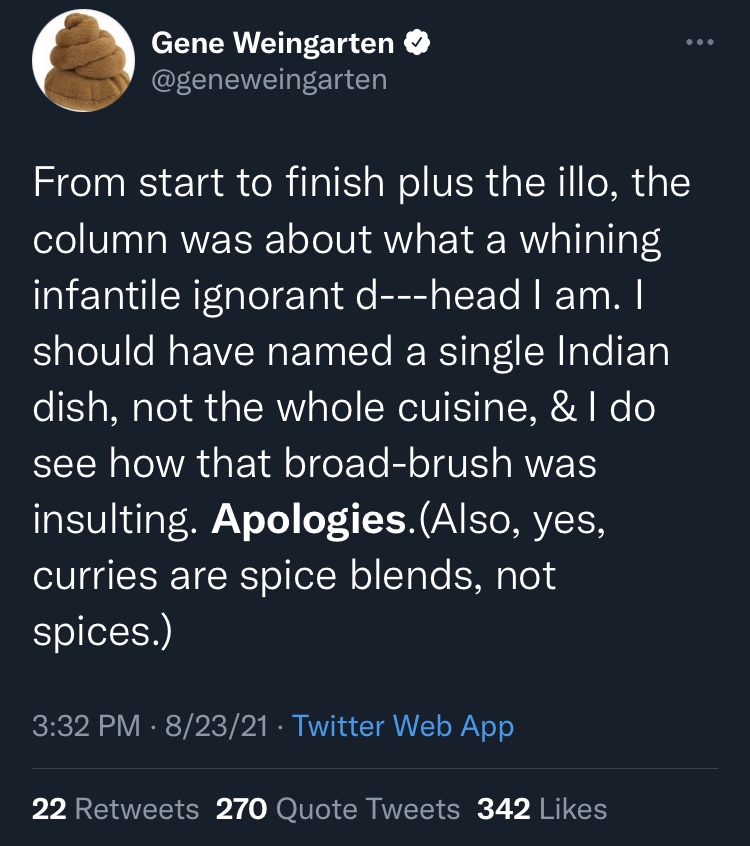Click the 3:32 PM timestamp
The width and height of the screenshot is (750, 846).
(86, 725)
